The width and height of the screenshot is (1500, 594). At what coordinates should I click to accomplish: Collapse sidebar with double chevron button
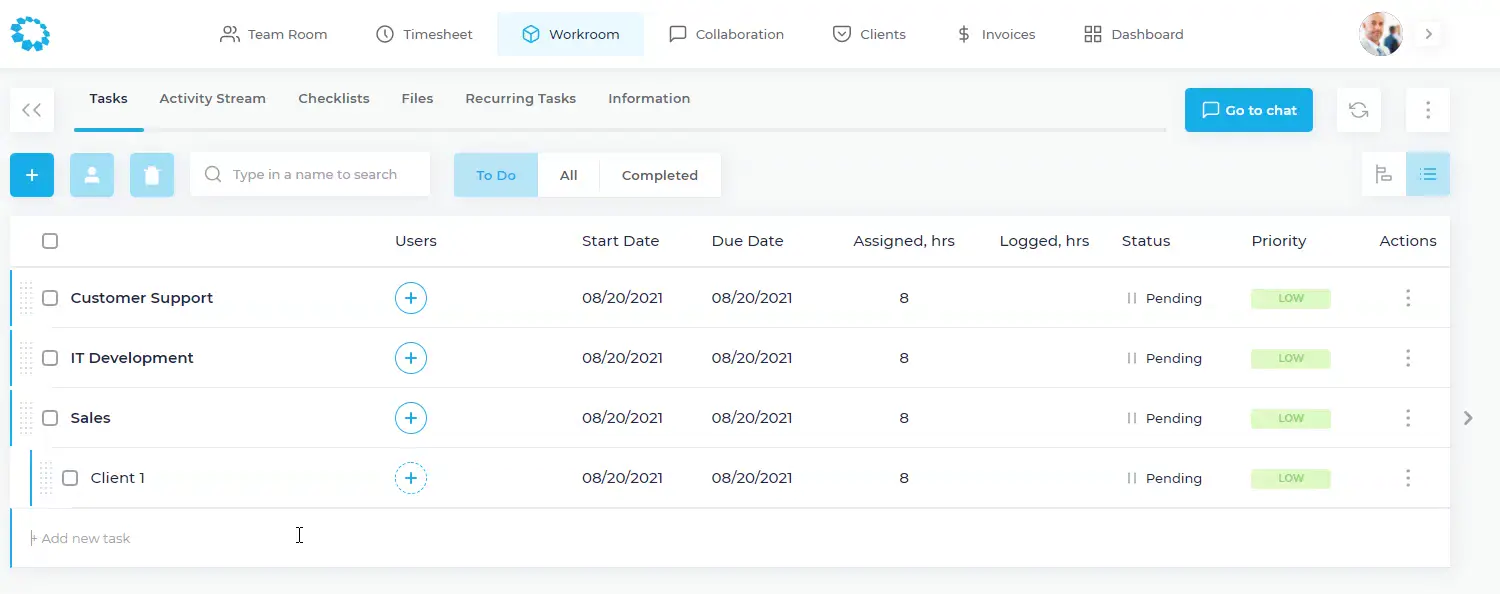(32, 110)
